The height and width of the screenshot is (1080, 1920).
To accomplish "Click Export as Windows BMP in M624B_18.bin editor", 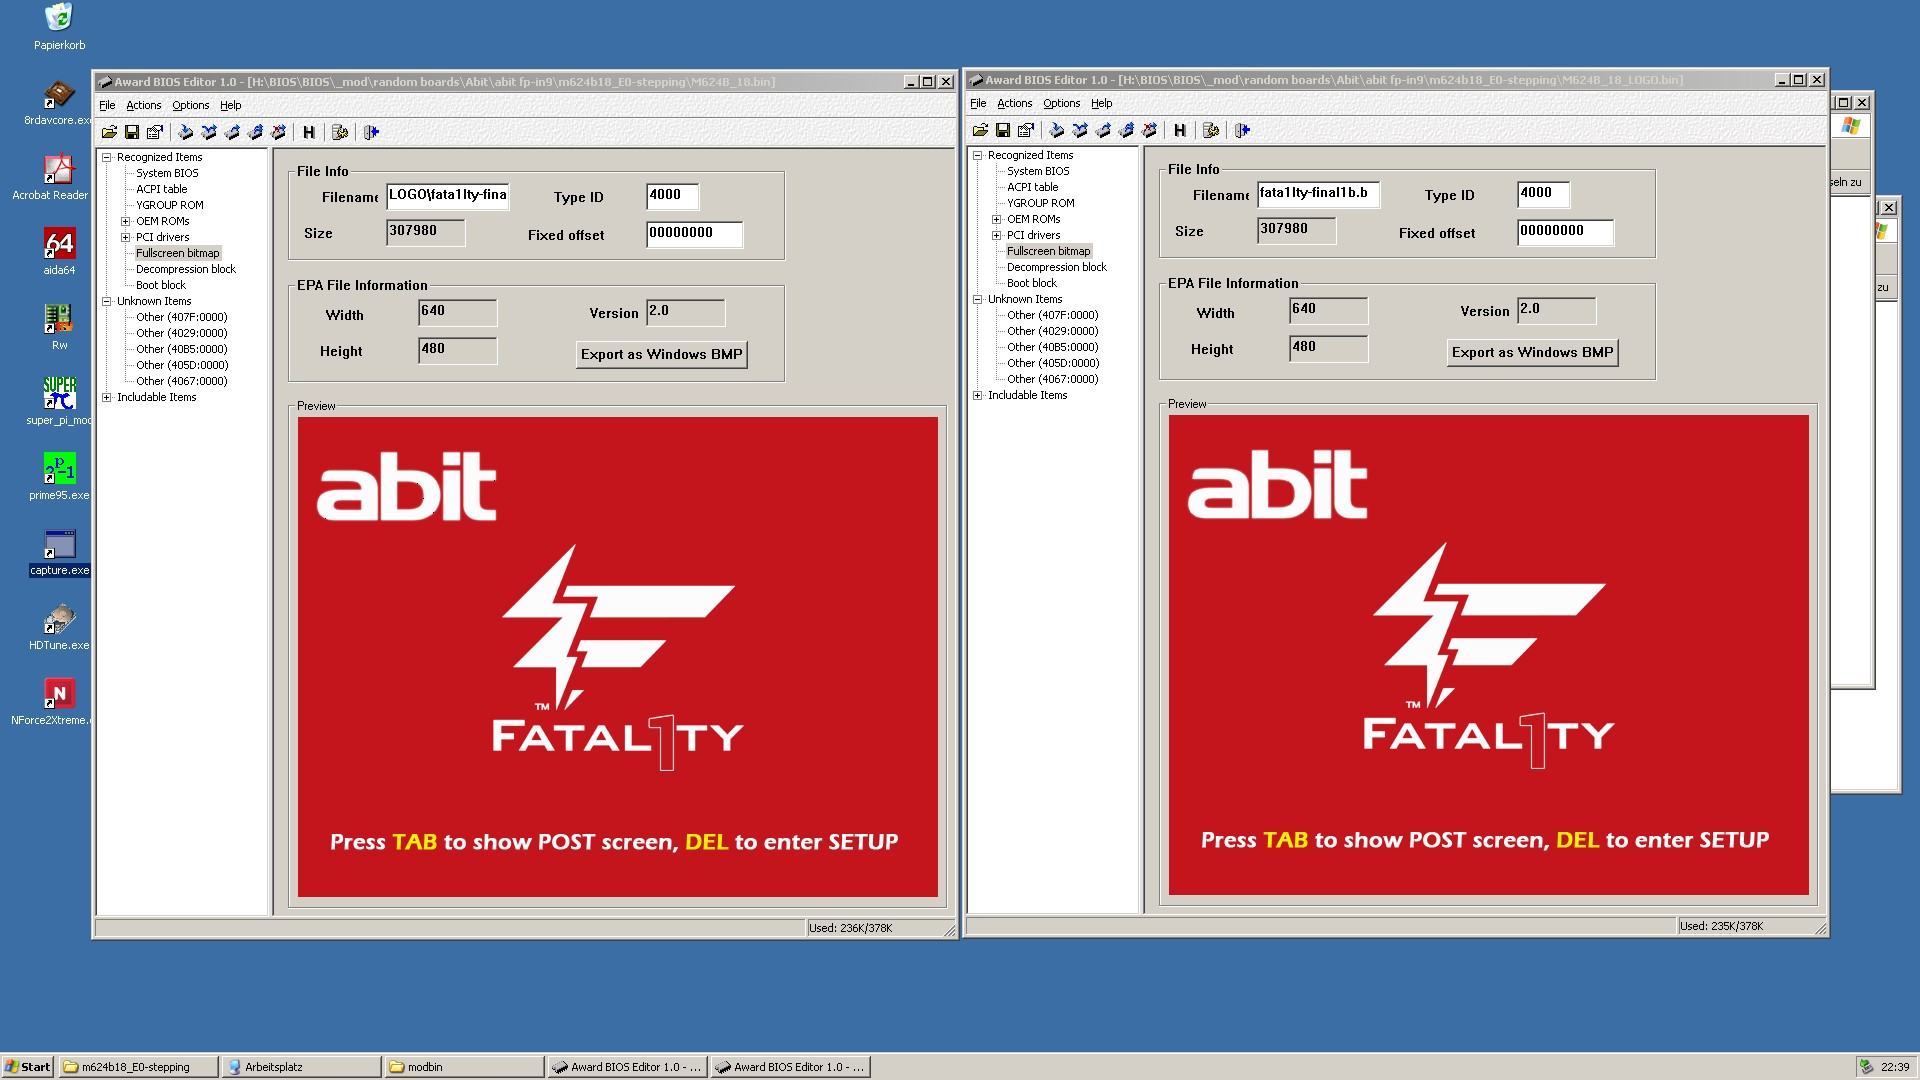I will (x=661, y=354).
